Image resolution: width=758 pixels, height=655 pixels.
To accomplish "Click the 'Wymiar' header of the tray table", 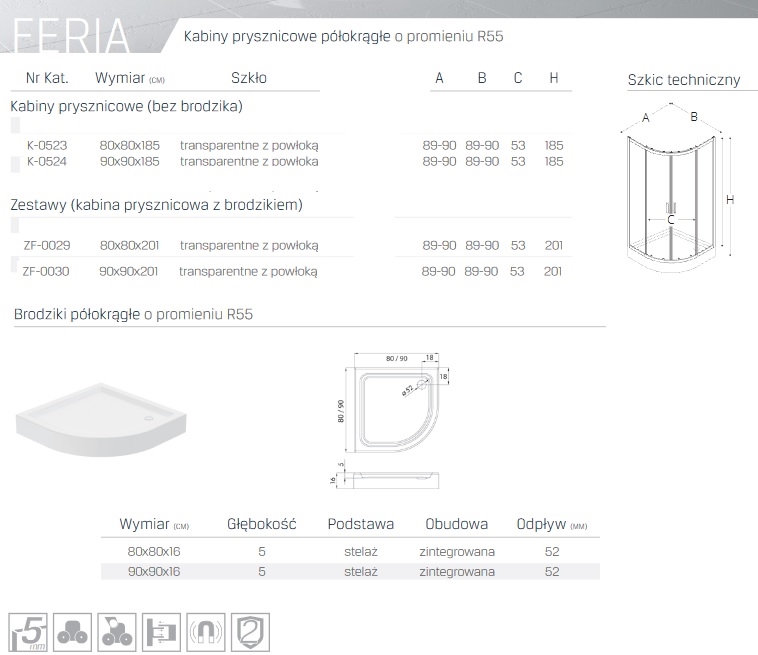I will click(x=154, y=524).
